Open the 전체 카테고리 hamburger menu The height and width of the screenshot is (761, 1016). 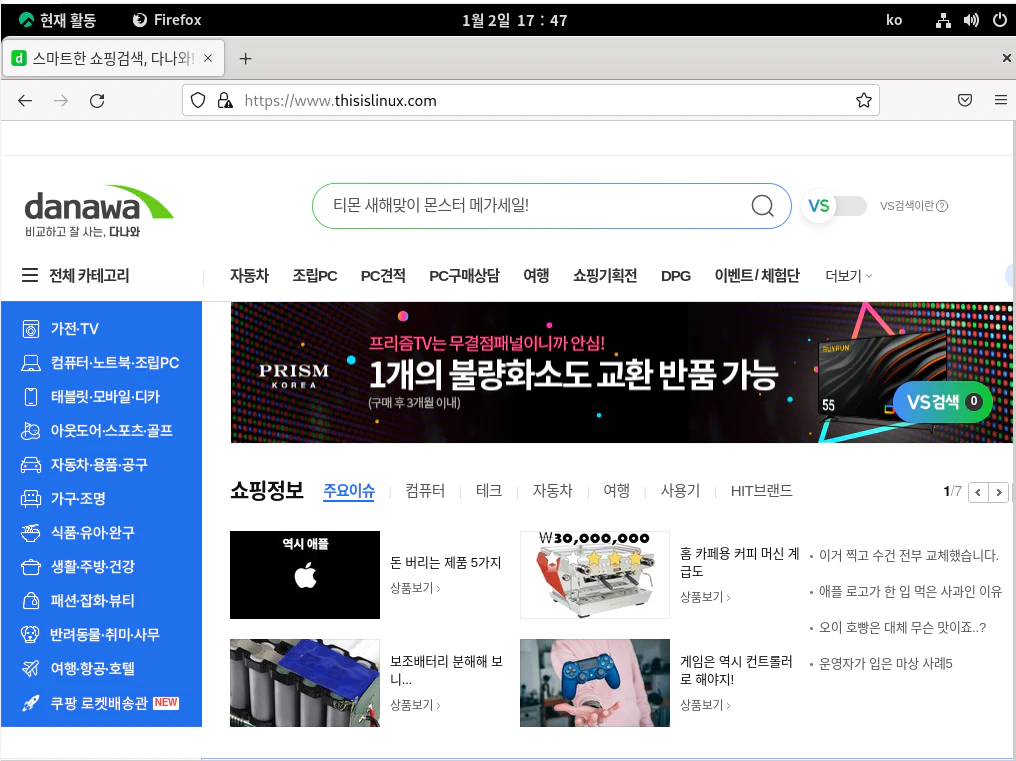tap(30, 275)
